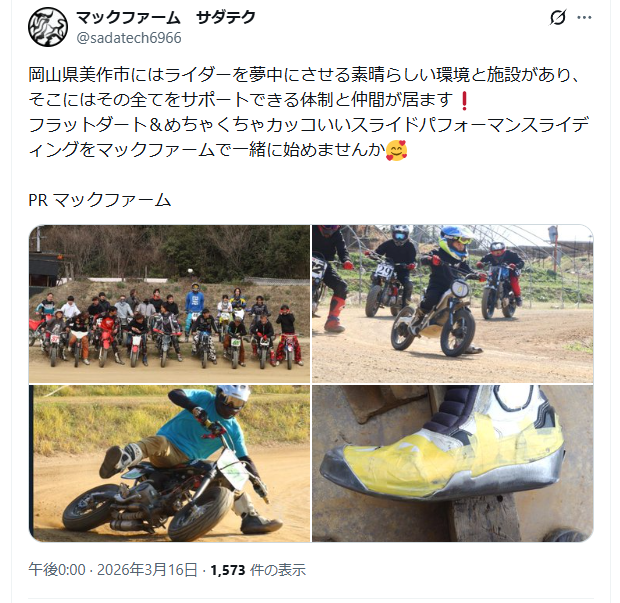The width and height of the screenshot is (620, 603).
Task: Click the smiling face with hearts emoji
Action: pyautogui.click(x=397, y=150)
